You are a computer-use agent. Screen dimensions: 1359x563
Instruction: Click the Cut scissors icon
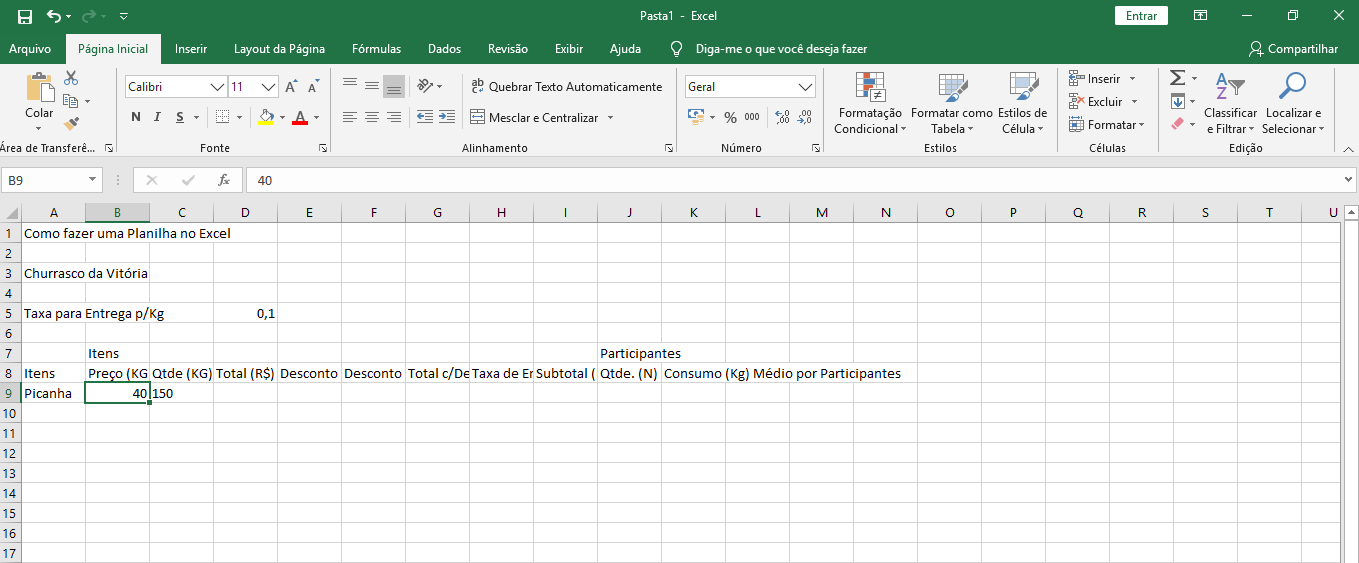tap(71, 78)
